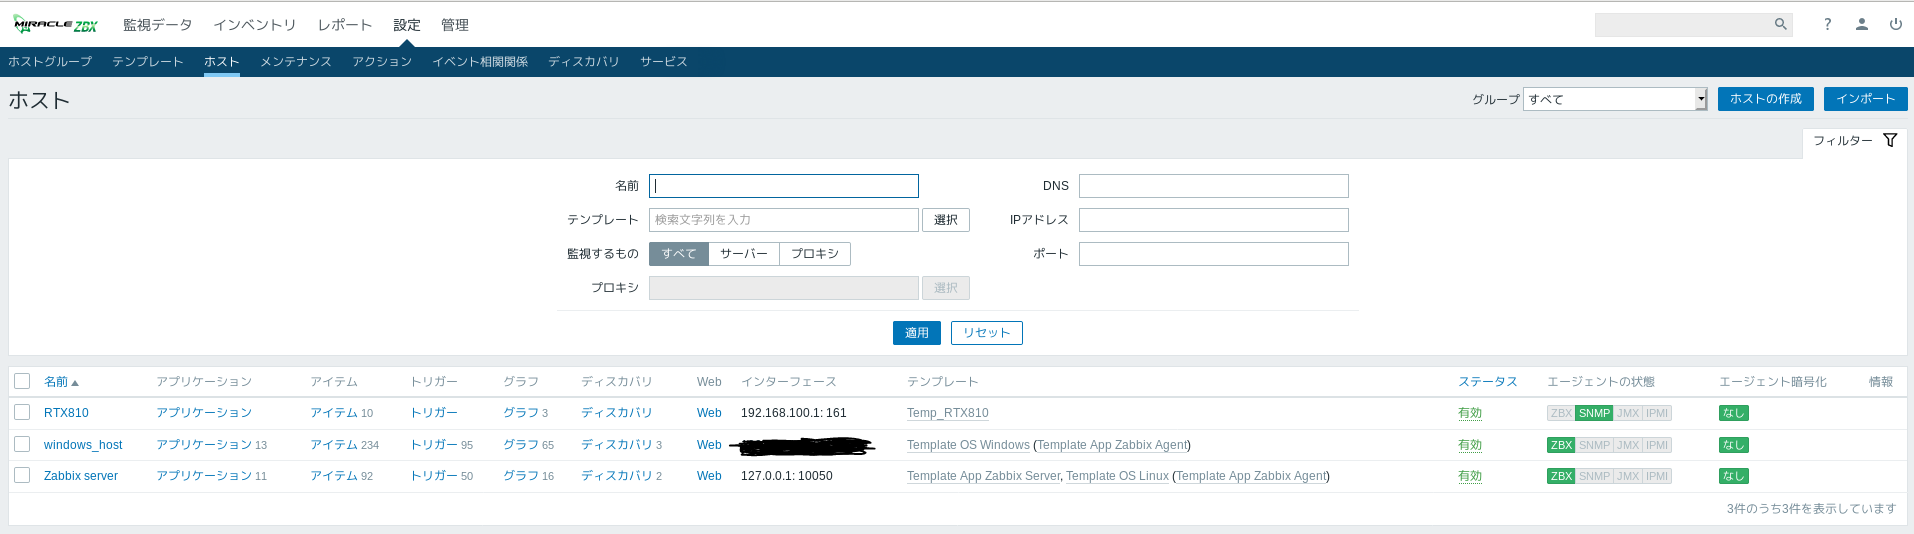1914x534 pixels.
Task: Click the search magnifier icon
Action: pyautogui.click(x=1780, y=24)
